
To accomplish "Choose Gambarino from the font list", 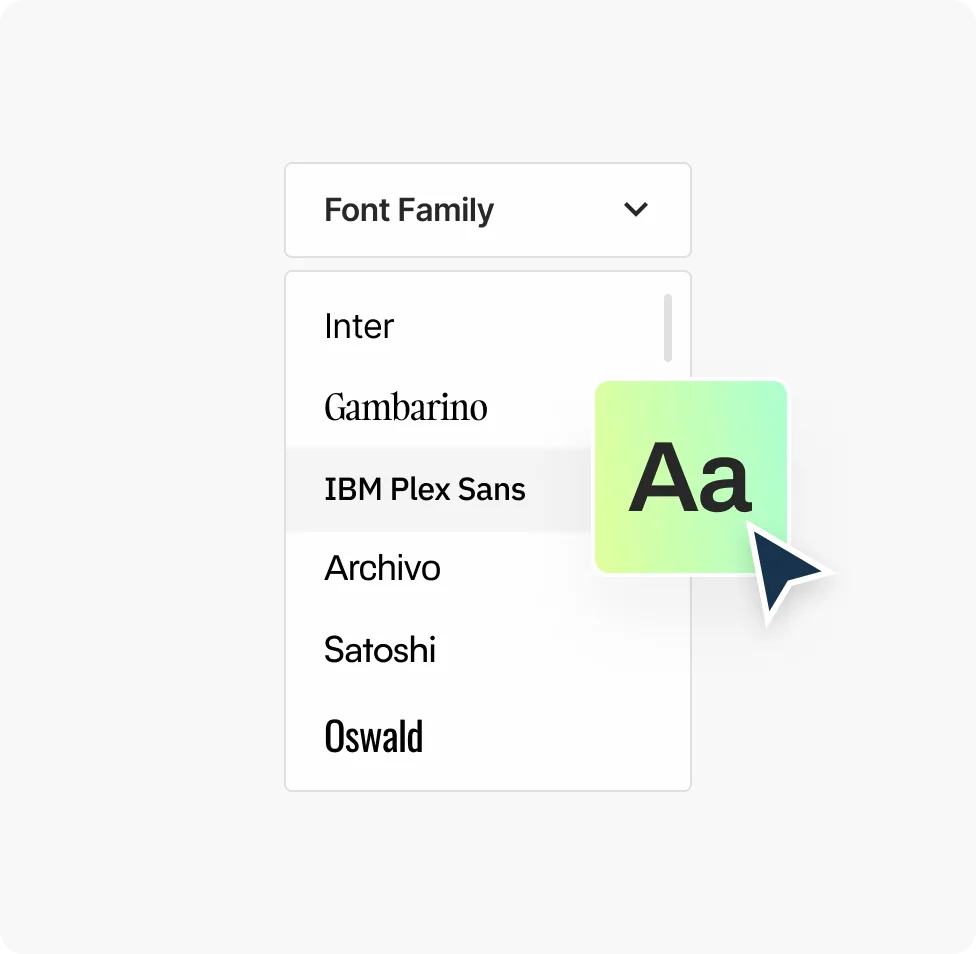I will coord(406,408).
